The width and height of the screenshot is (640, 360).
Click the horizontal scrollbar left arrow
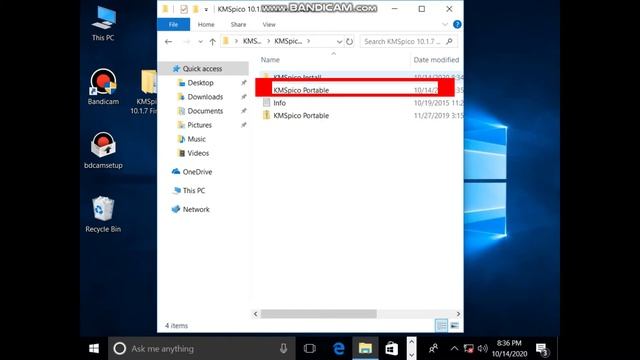256,313
